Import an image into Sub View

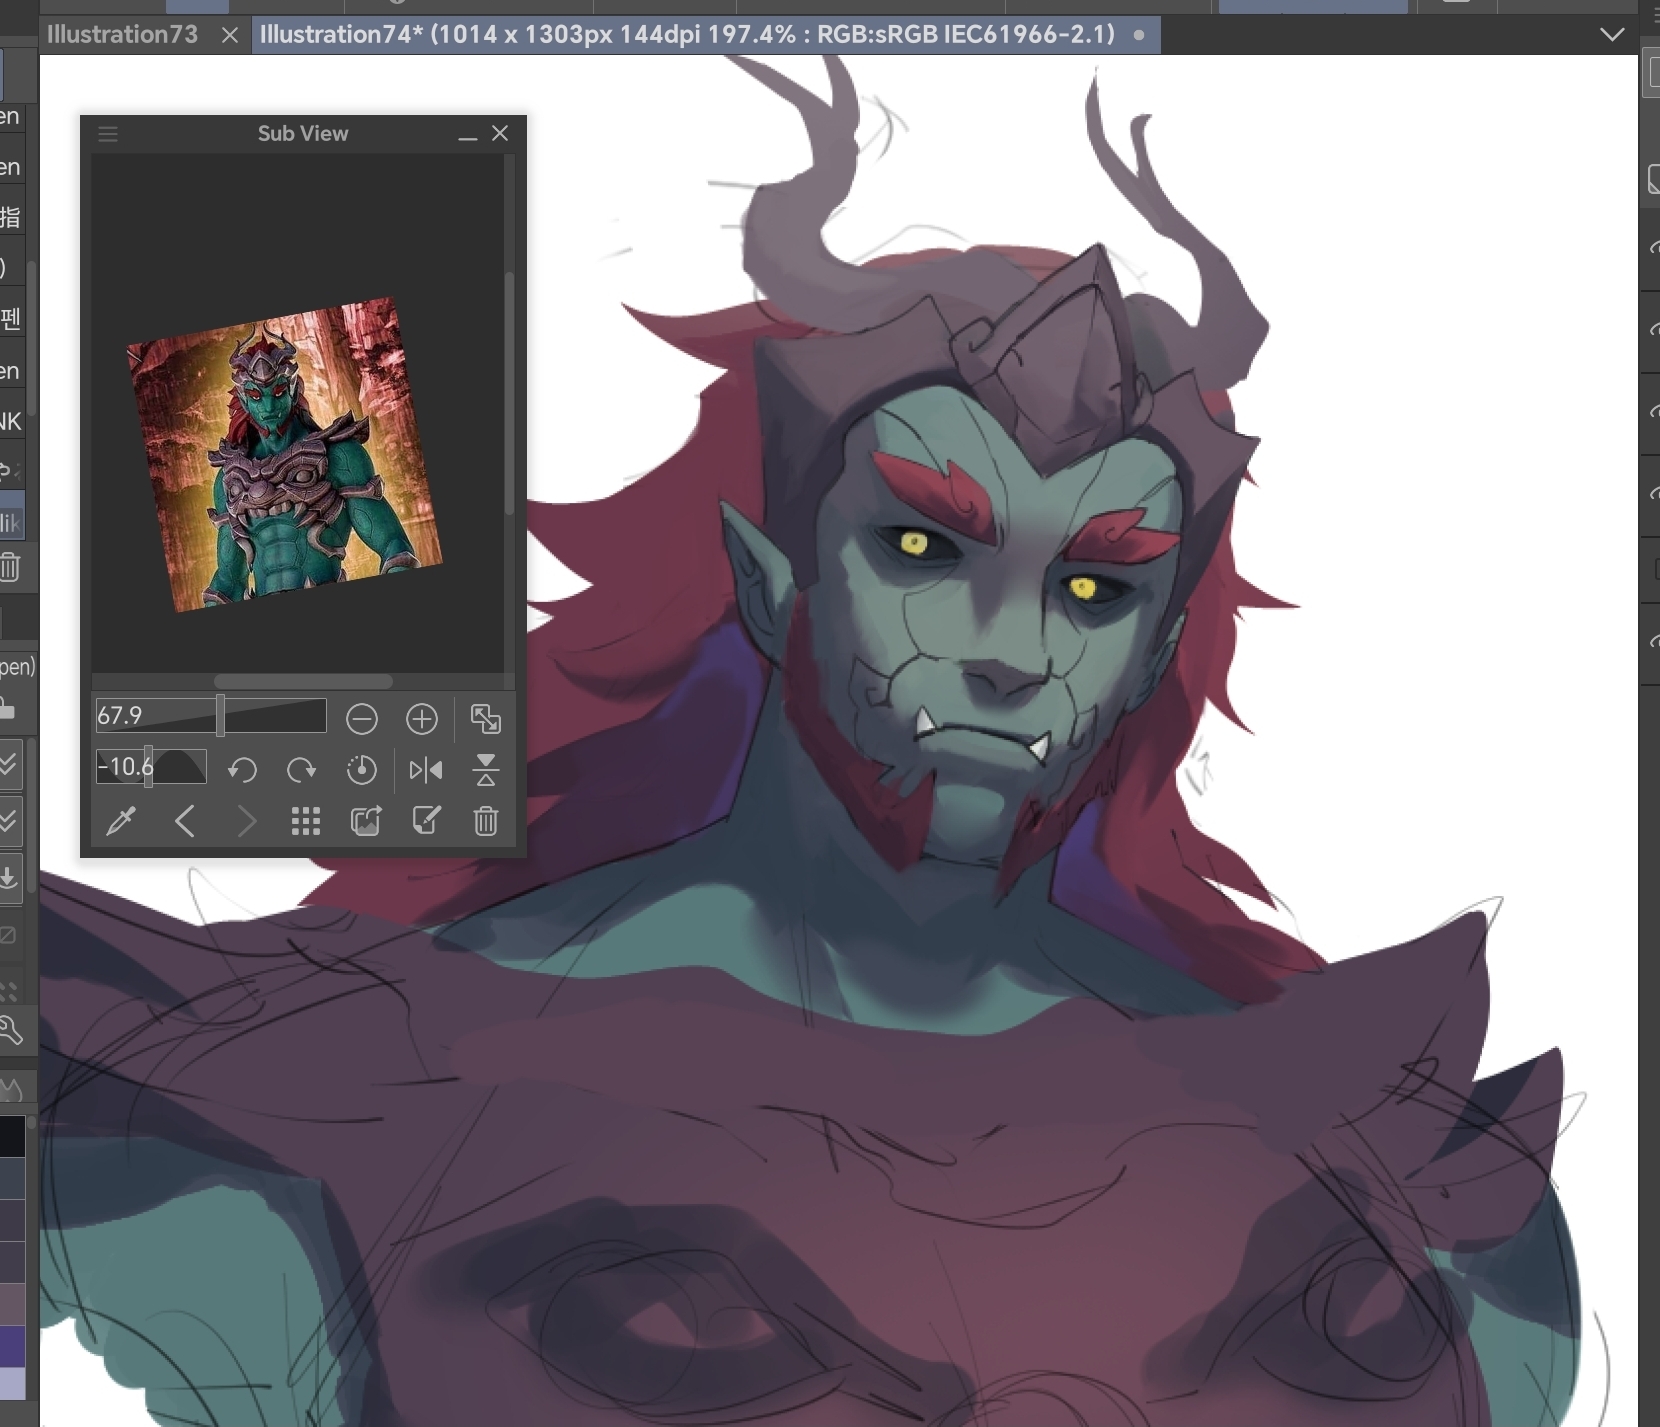pos(366,822)
